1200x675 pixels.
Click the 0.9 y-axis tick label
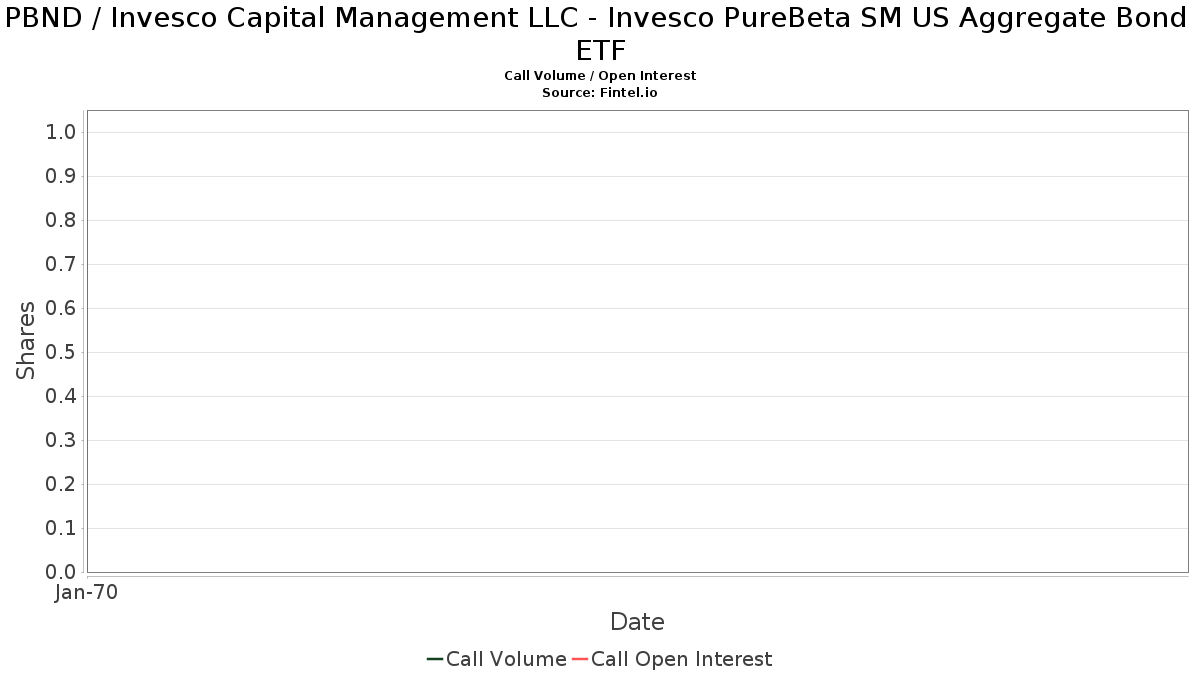click(61, 177)
